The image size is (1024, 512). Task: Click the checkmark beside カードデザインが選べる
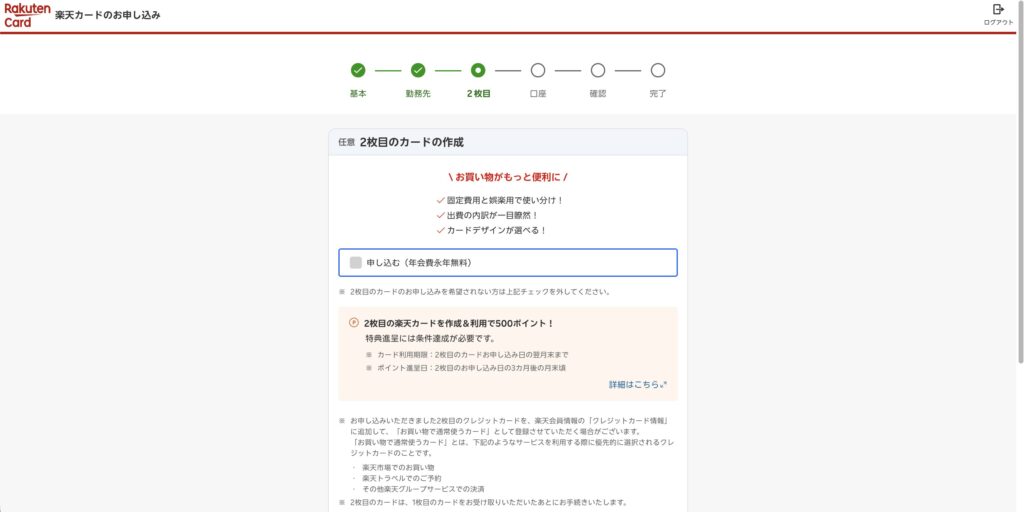[440, 230]
